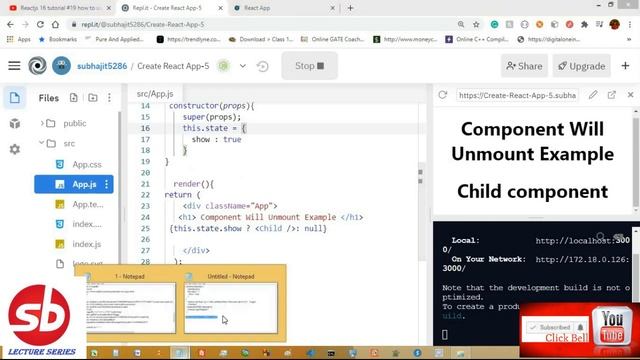Viewport: 640px width, 360px height.
Task: Close the Repl.it browser tab
Action: tap(220, 8)
